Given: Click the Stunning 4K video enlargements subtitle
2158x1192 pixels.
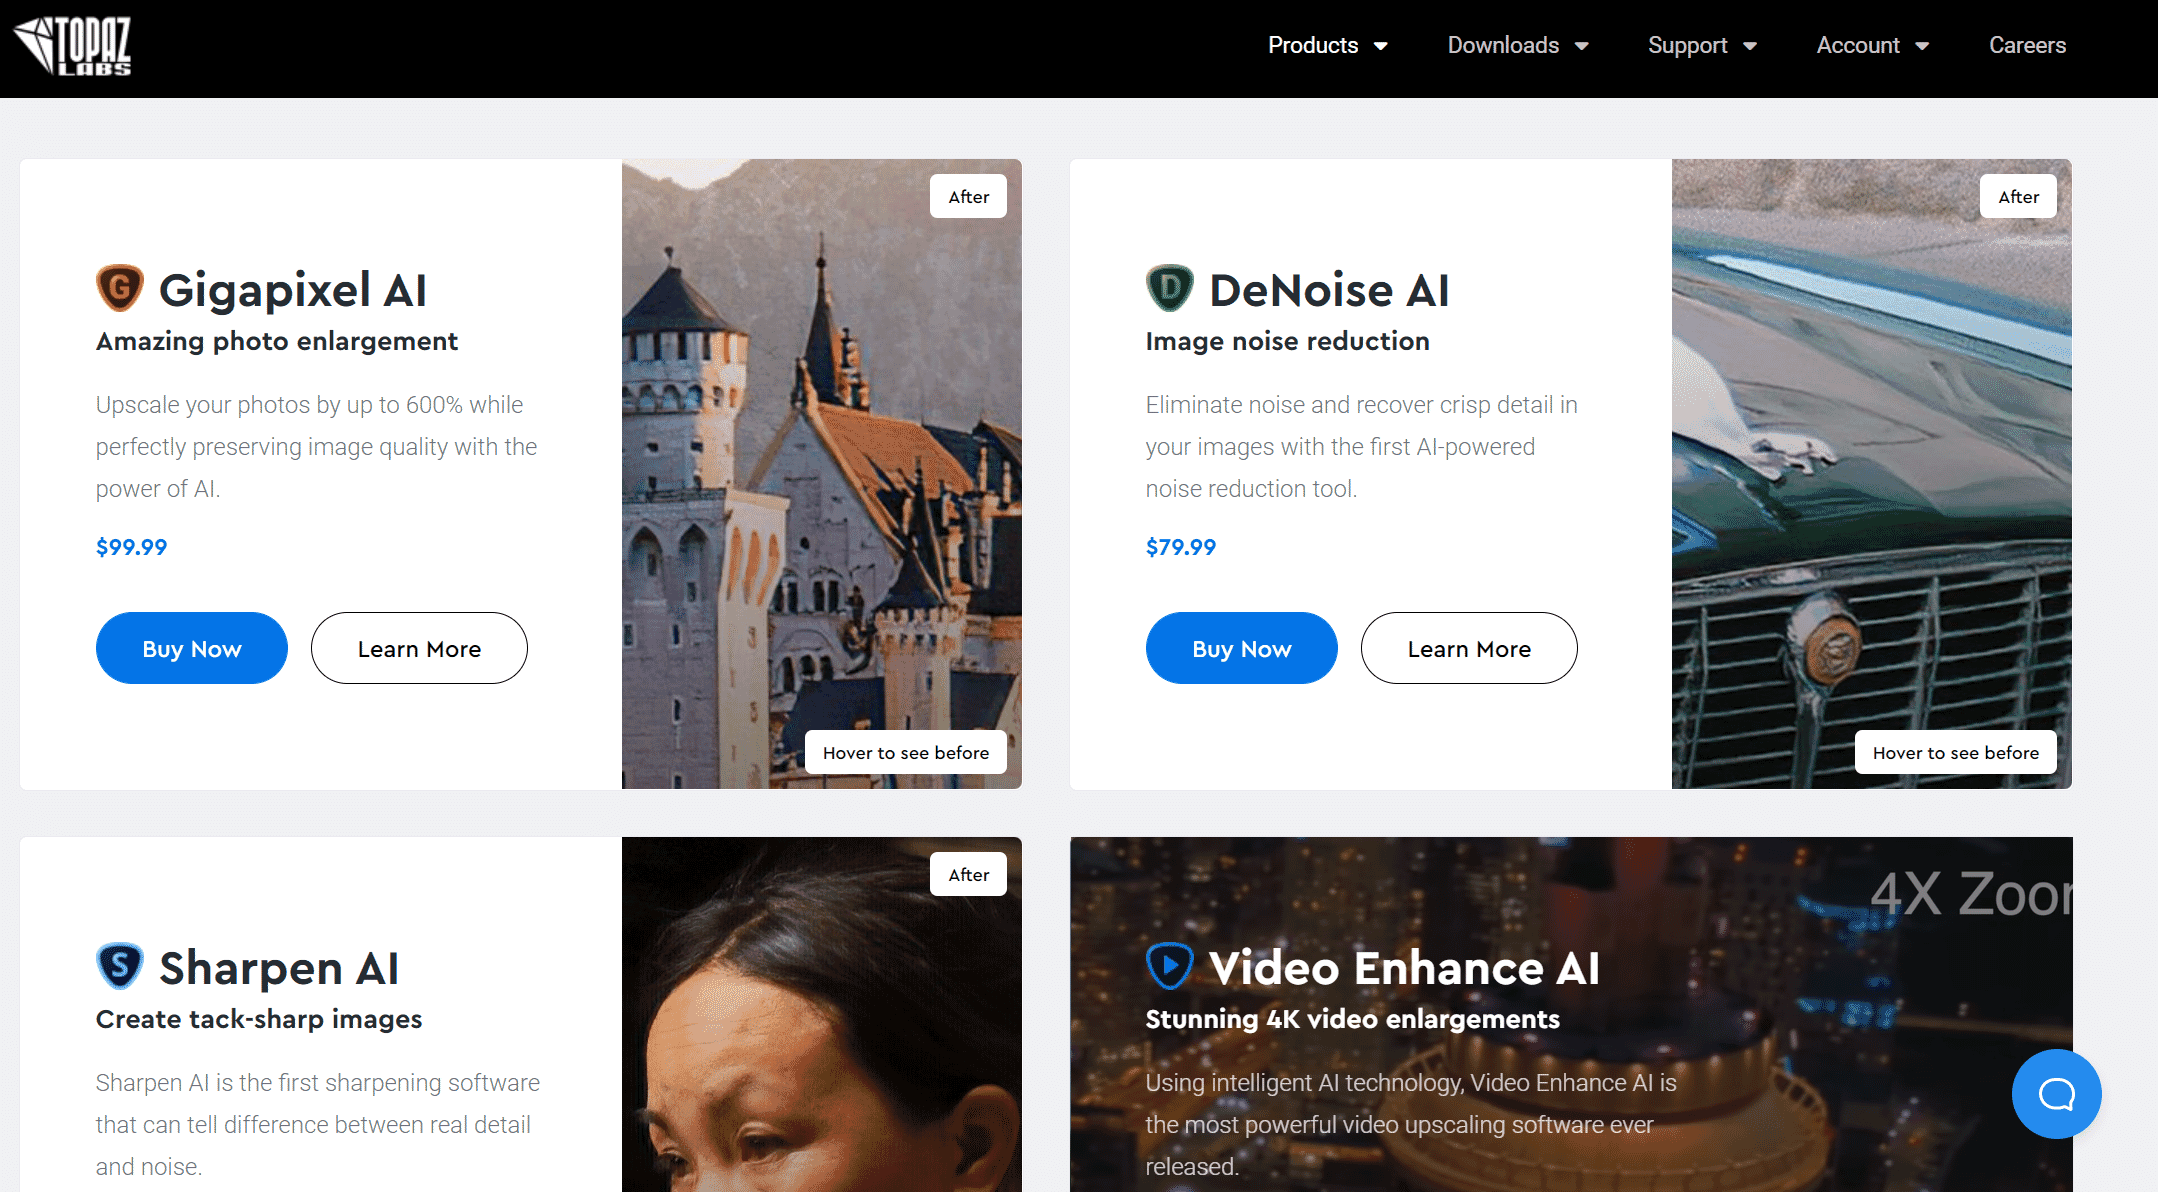Looking at the screenshot, I should tap(1353, 1019).
